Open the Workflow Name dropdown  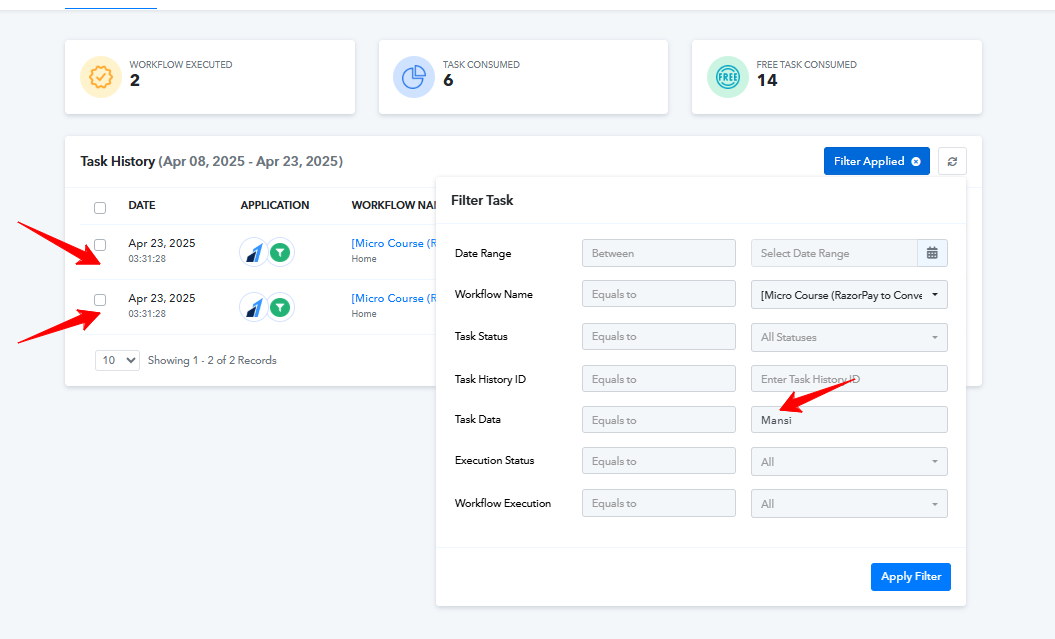[849, 295]
